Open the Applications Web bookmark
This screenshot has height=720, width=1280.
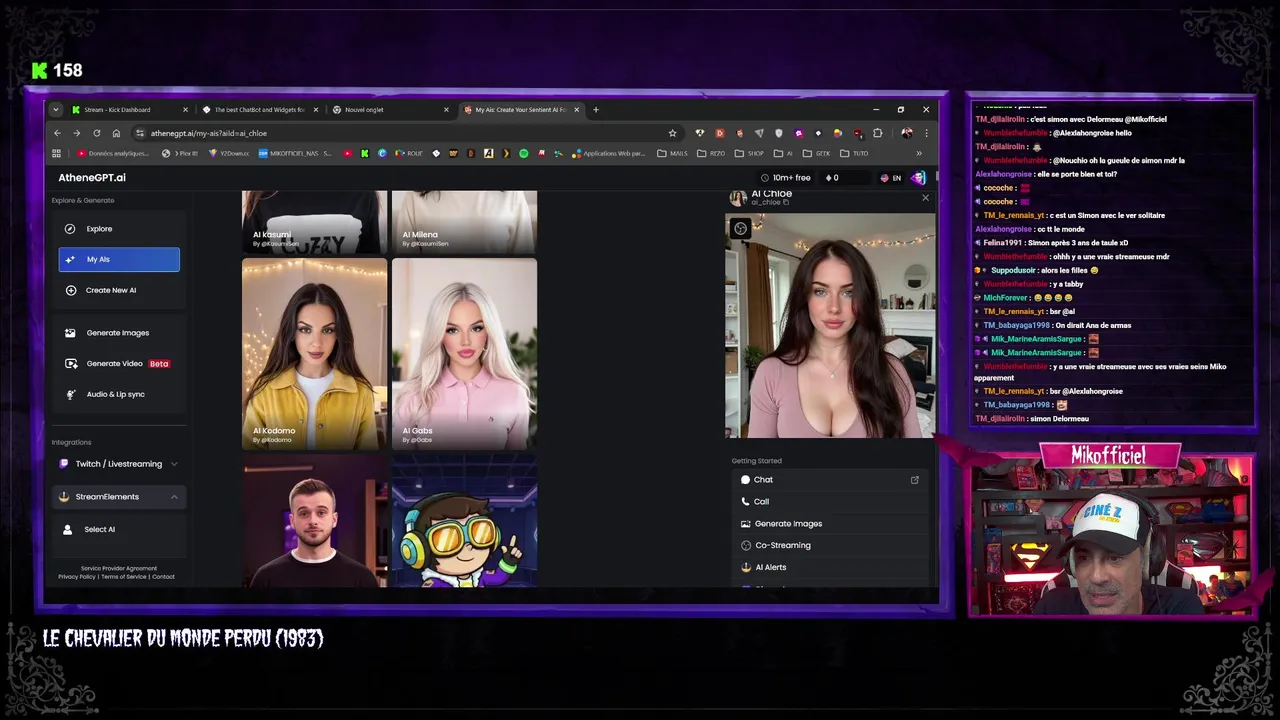point(608,154)
